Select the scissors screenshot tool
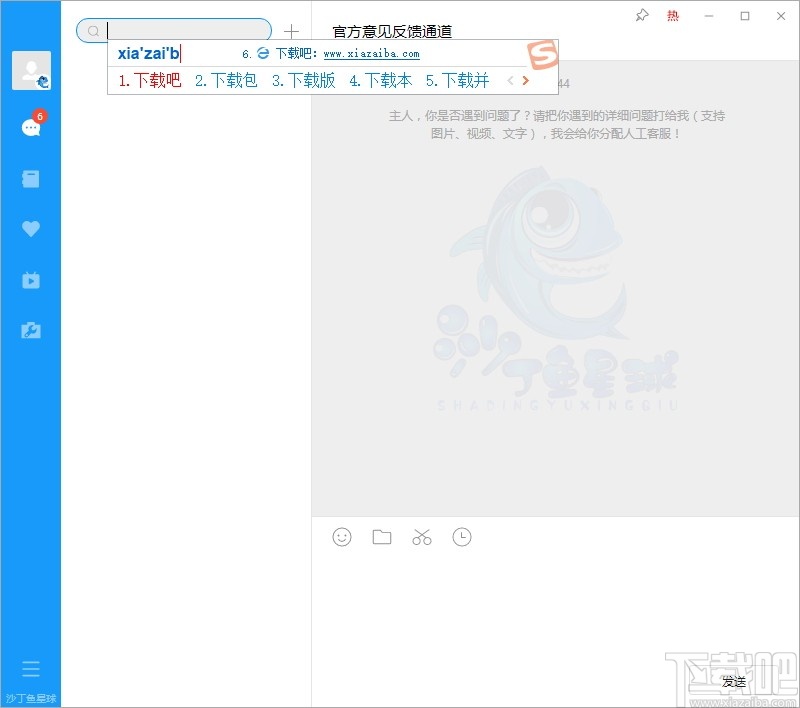The width and height of the screenshot is (800, 708). (421, 537)
